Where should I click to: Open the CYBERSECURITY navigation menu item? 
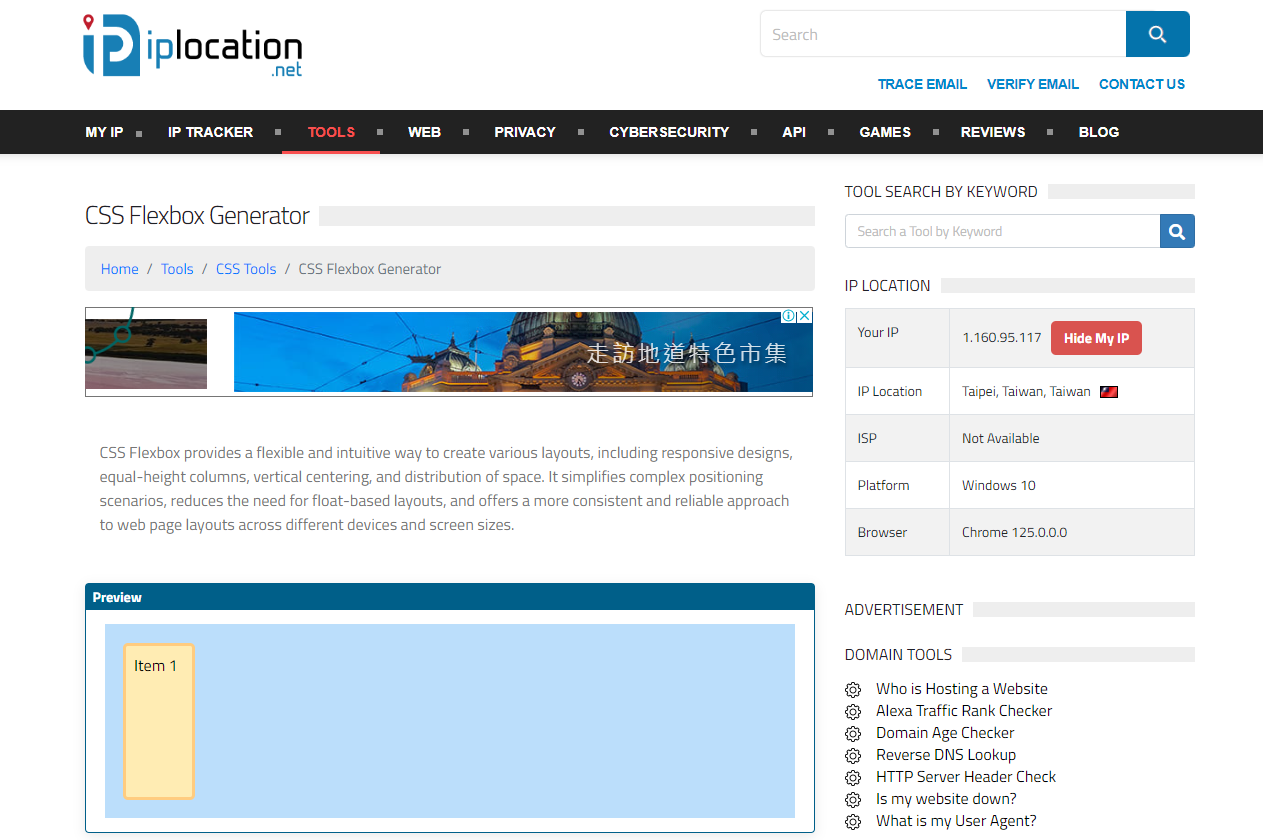[669, 132]
